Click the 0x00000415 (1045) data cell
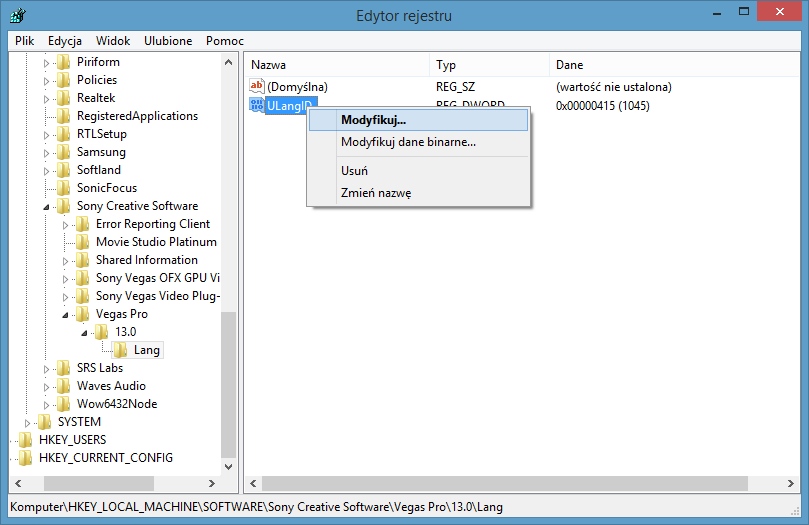The width and height of the screenshot is (809, 525). [603, 106]
